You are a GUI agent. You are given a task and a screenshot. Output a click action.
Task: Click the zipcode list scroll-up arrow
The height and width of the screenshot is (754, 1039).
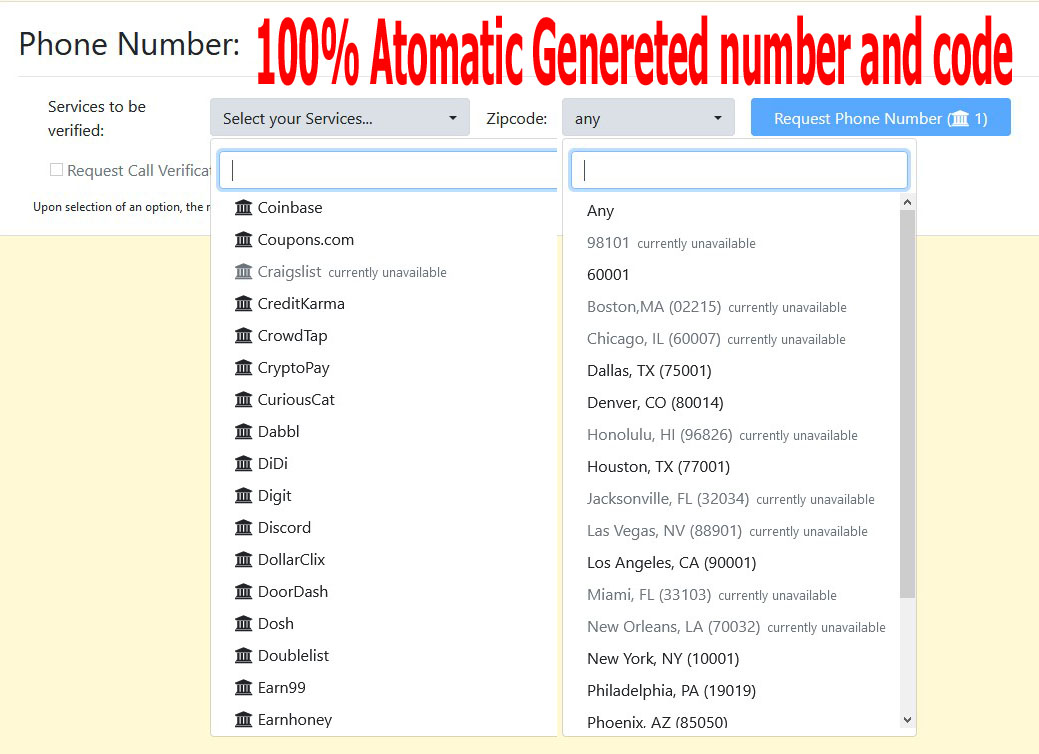[x=908, y=202]
